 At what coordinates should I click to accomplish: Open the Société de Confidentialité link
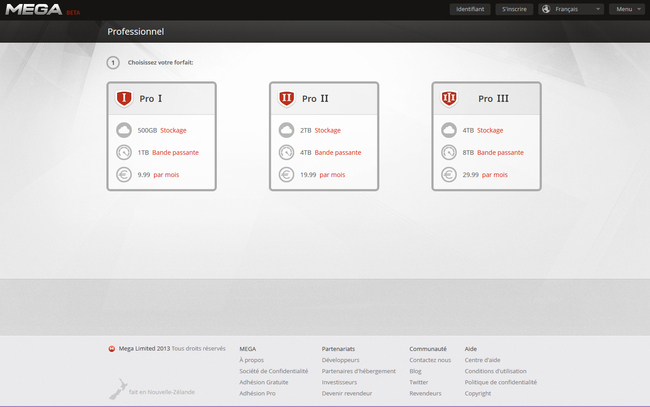click(274, 371)
